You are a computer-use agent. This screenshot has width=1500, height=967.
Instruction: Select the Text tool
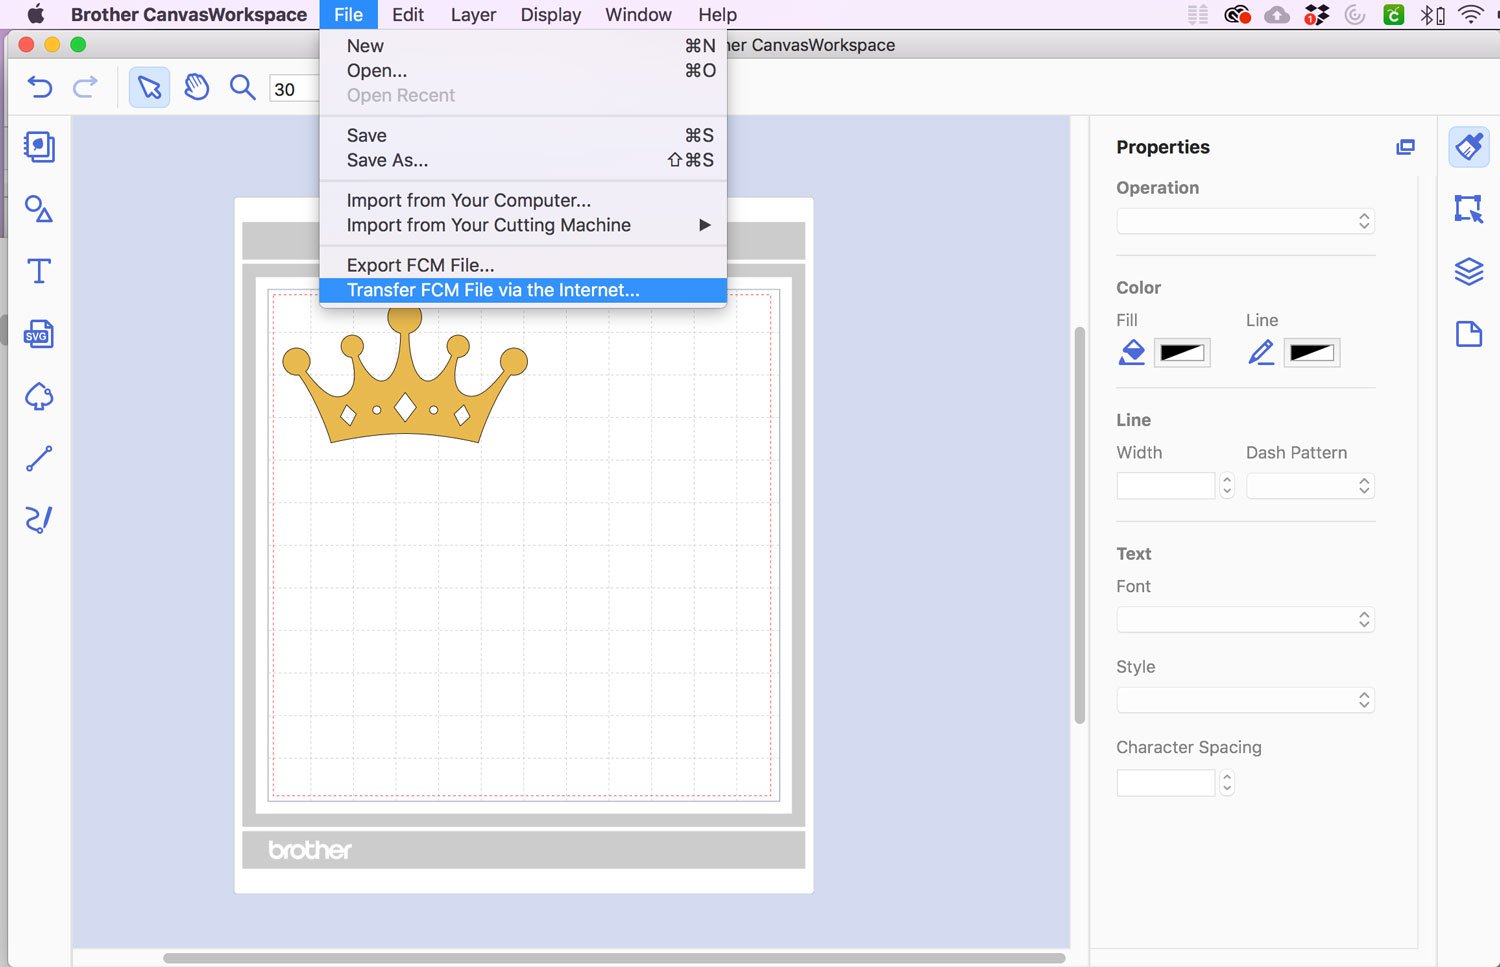pyautogui.click(x=38, y=270)
